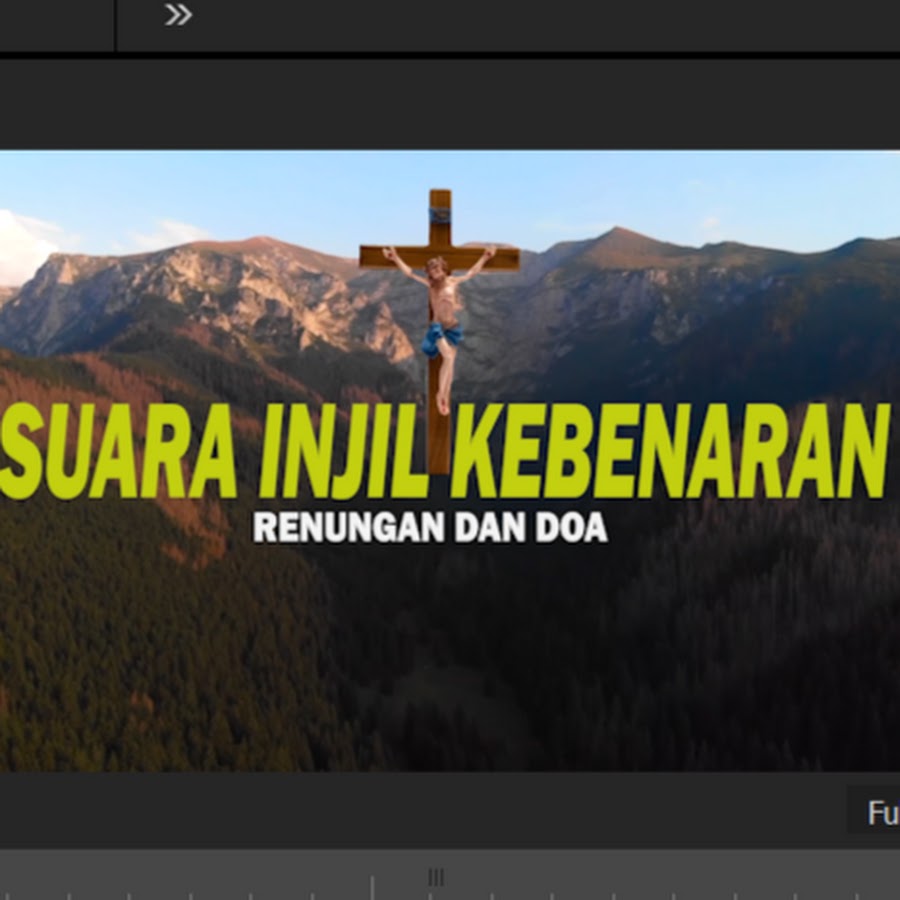This screenshot has height=900, width=900.
Task: Click the white cloud at preview's left edge
Action: point(22,245)
